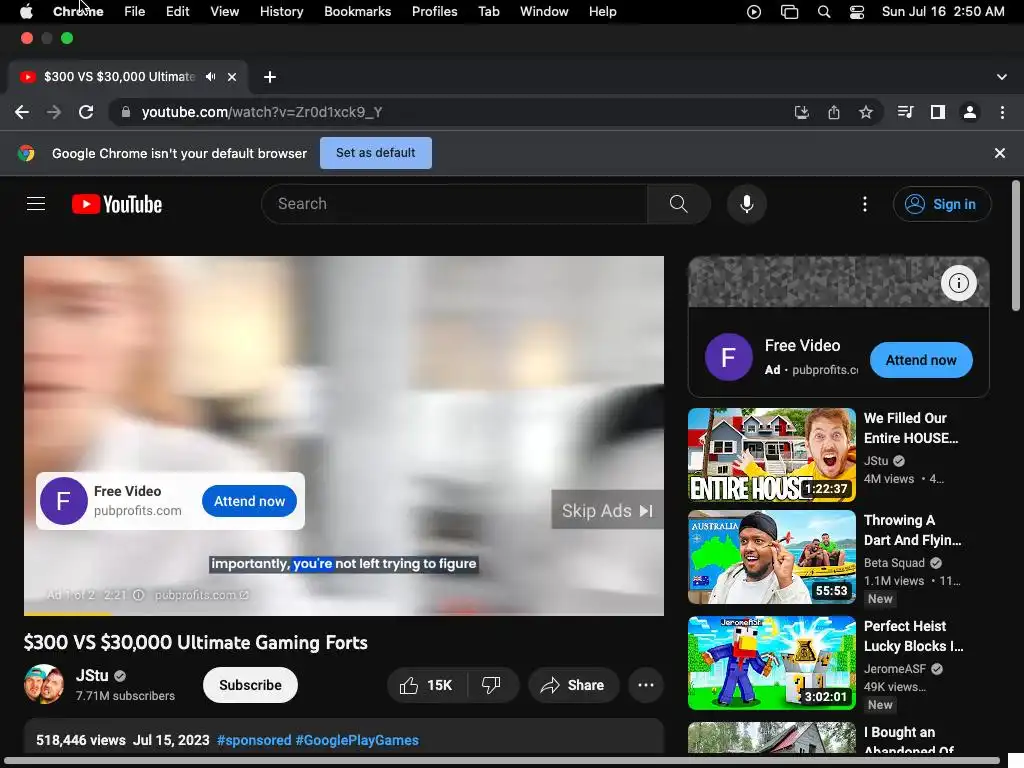
Task: Set Chrome as default browser
Action: point(376,153)
